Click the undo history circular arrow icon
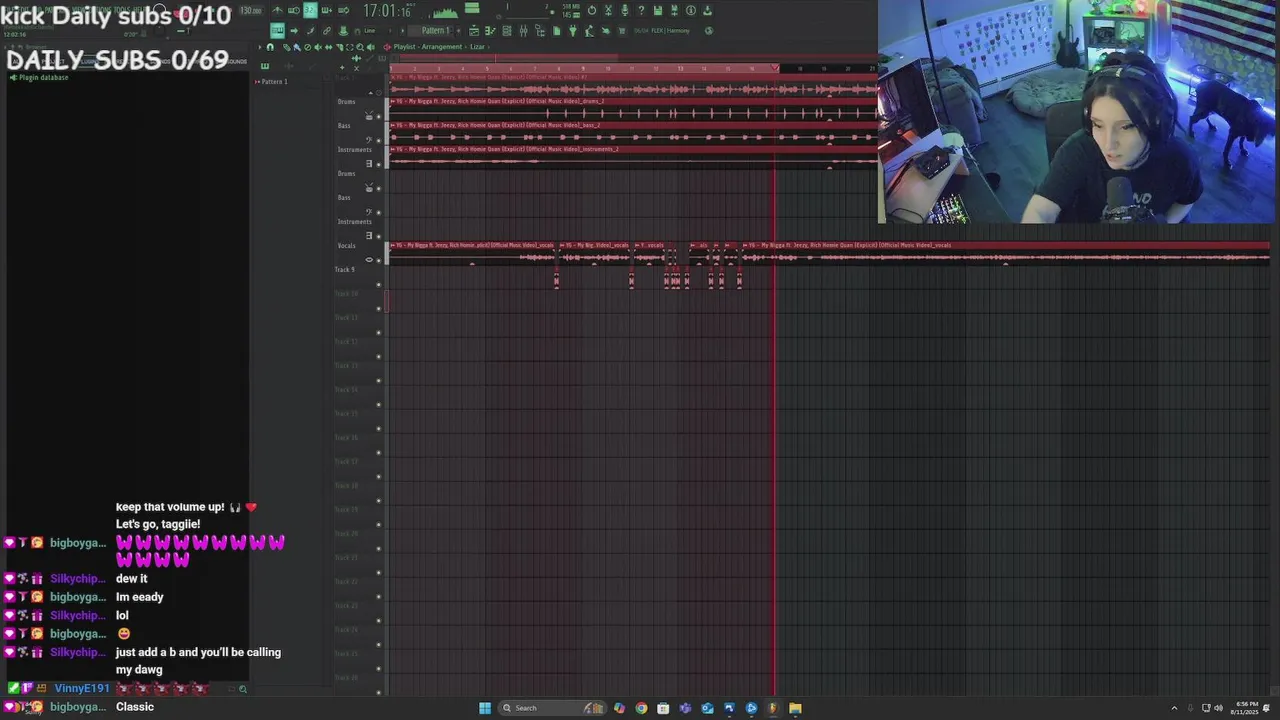1280x720 pixels. (x=592, y=10)
